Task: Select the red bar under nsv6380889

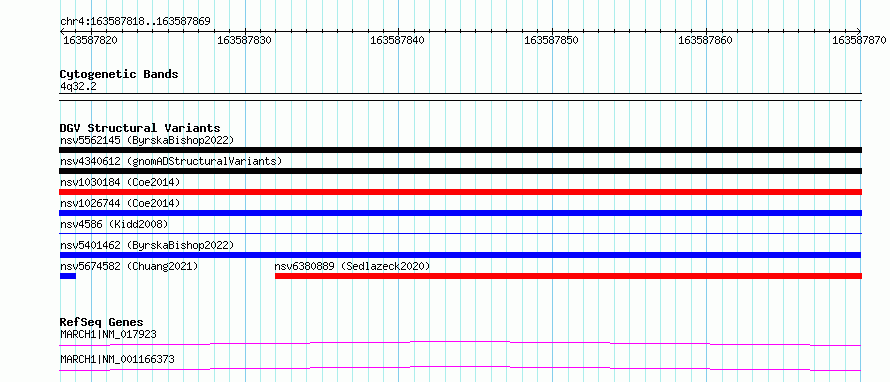Action: pos(568,276)
